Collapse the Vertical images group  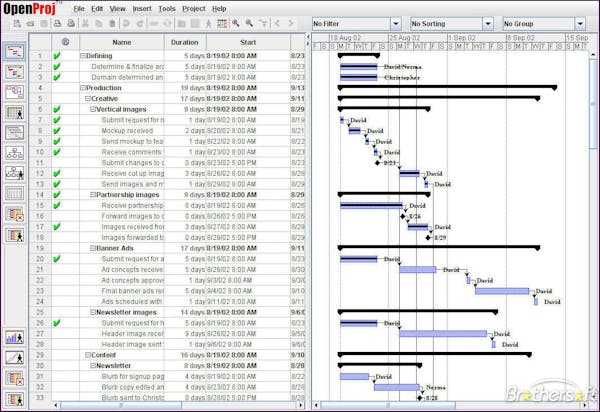point(93,109)
